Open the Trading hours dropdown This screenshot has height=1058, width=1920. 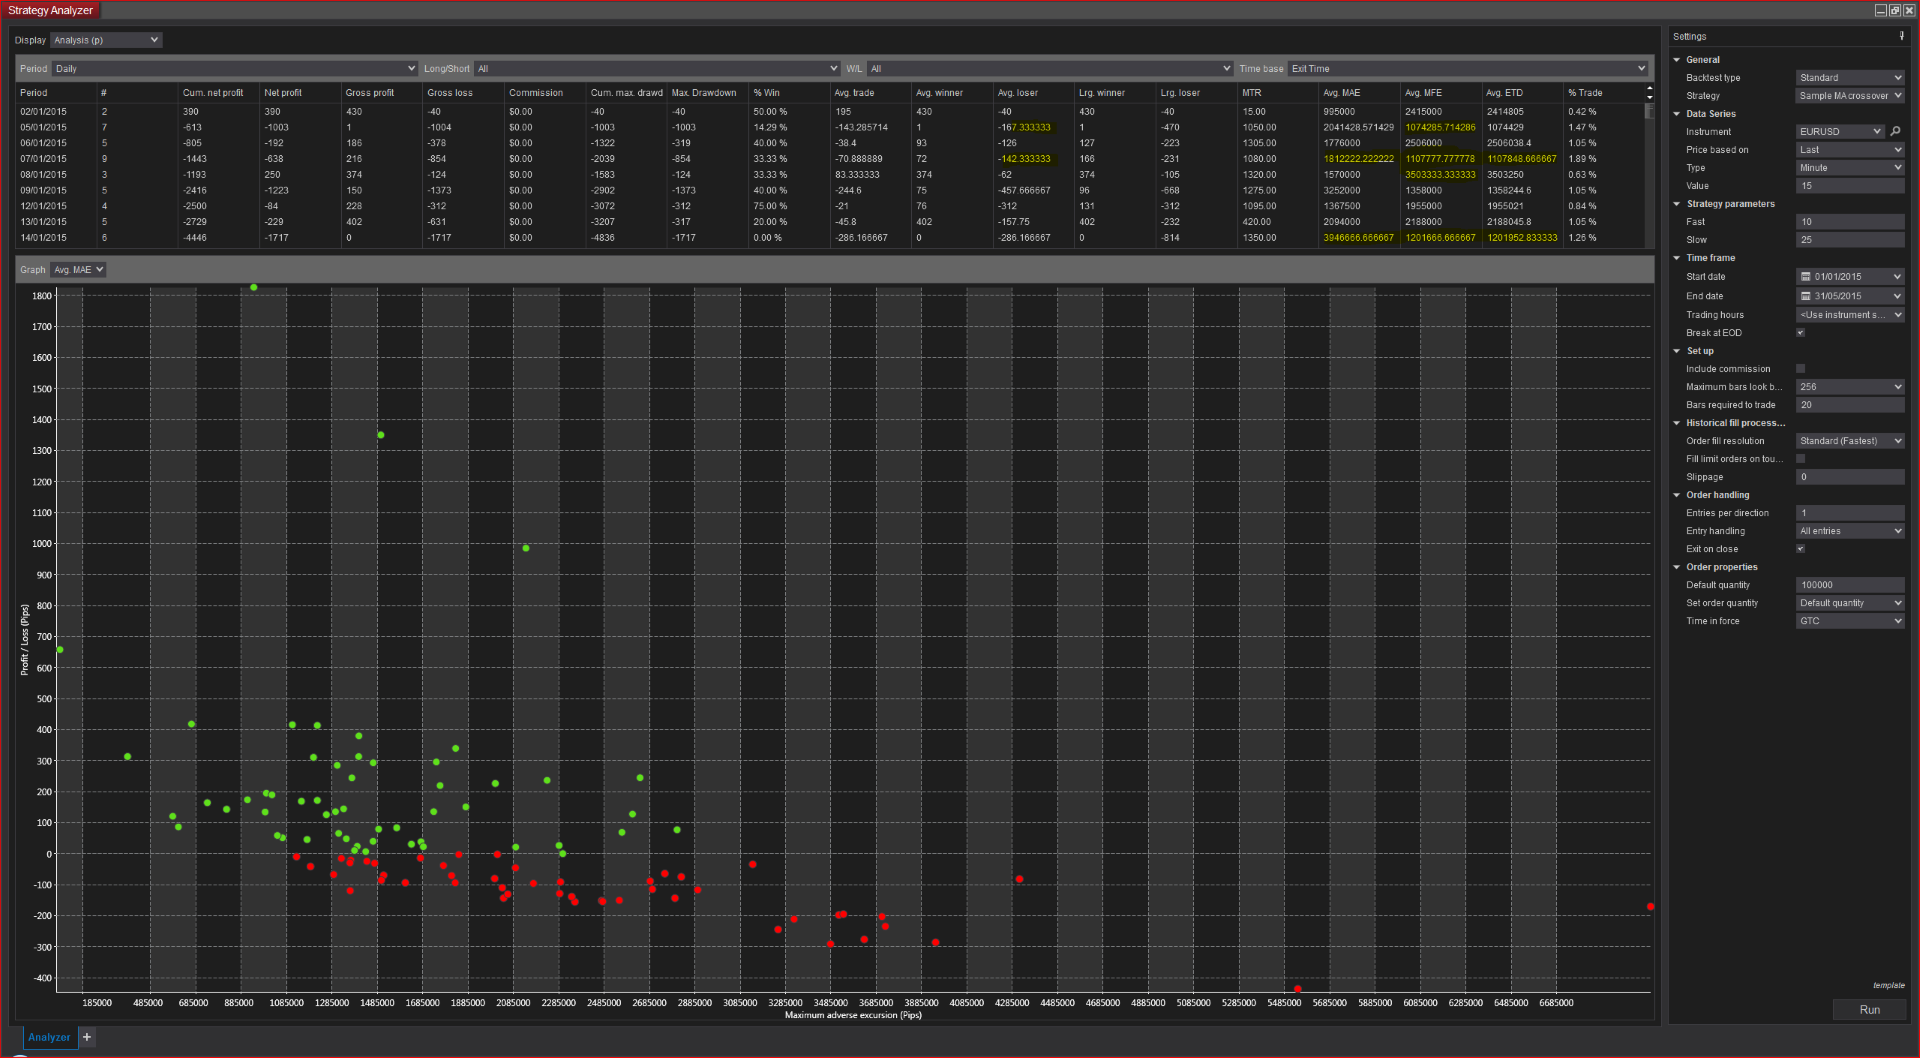(1850, 315)
